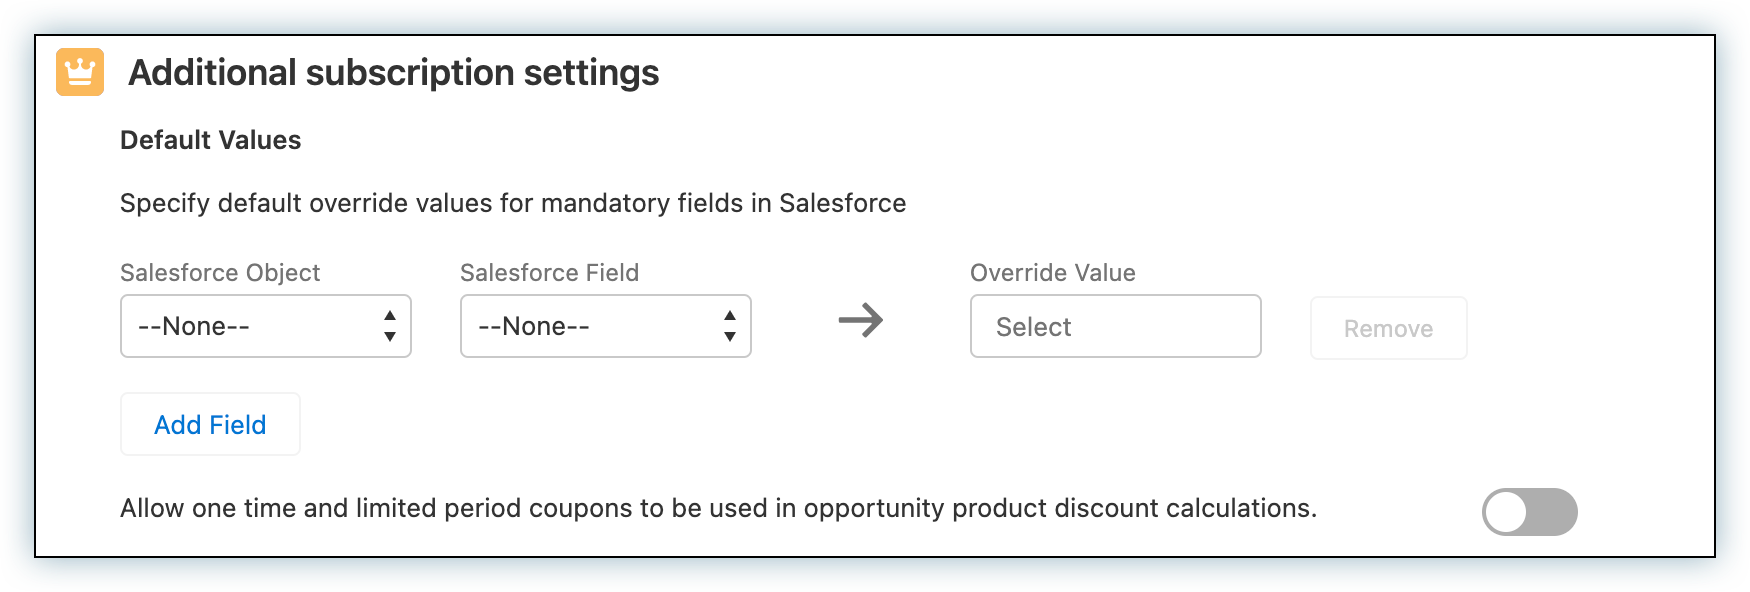Screen dimensions: 1750x592
Task: Click the orange crown premium icon
Action: 80,72
